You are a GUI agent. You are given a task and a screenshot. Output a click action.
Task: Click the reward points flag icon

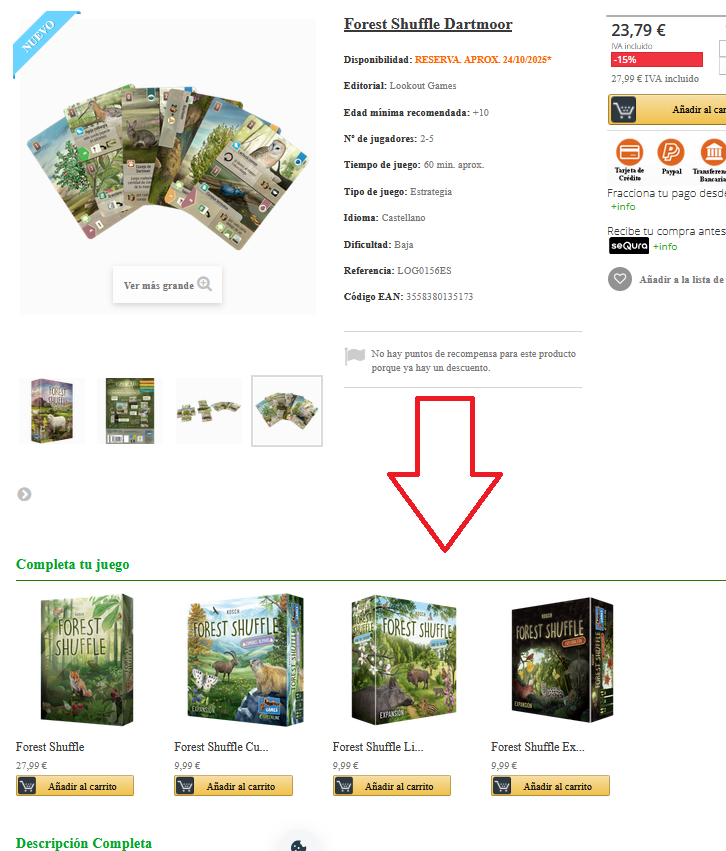(355, 356)
